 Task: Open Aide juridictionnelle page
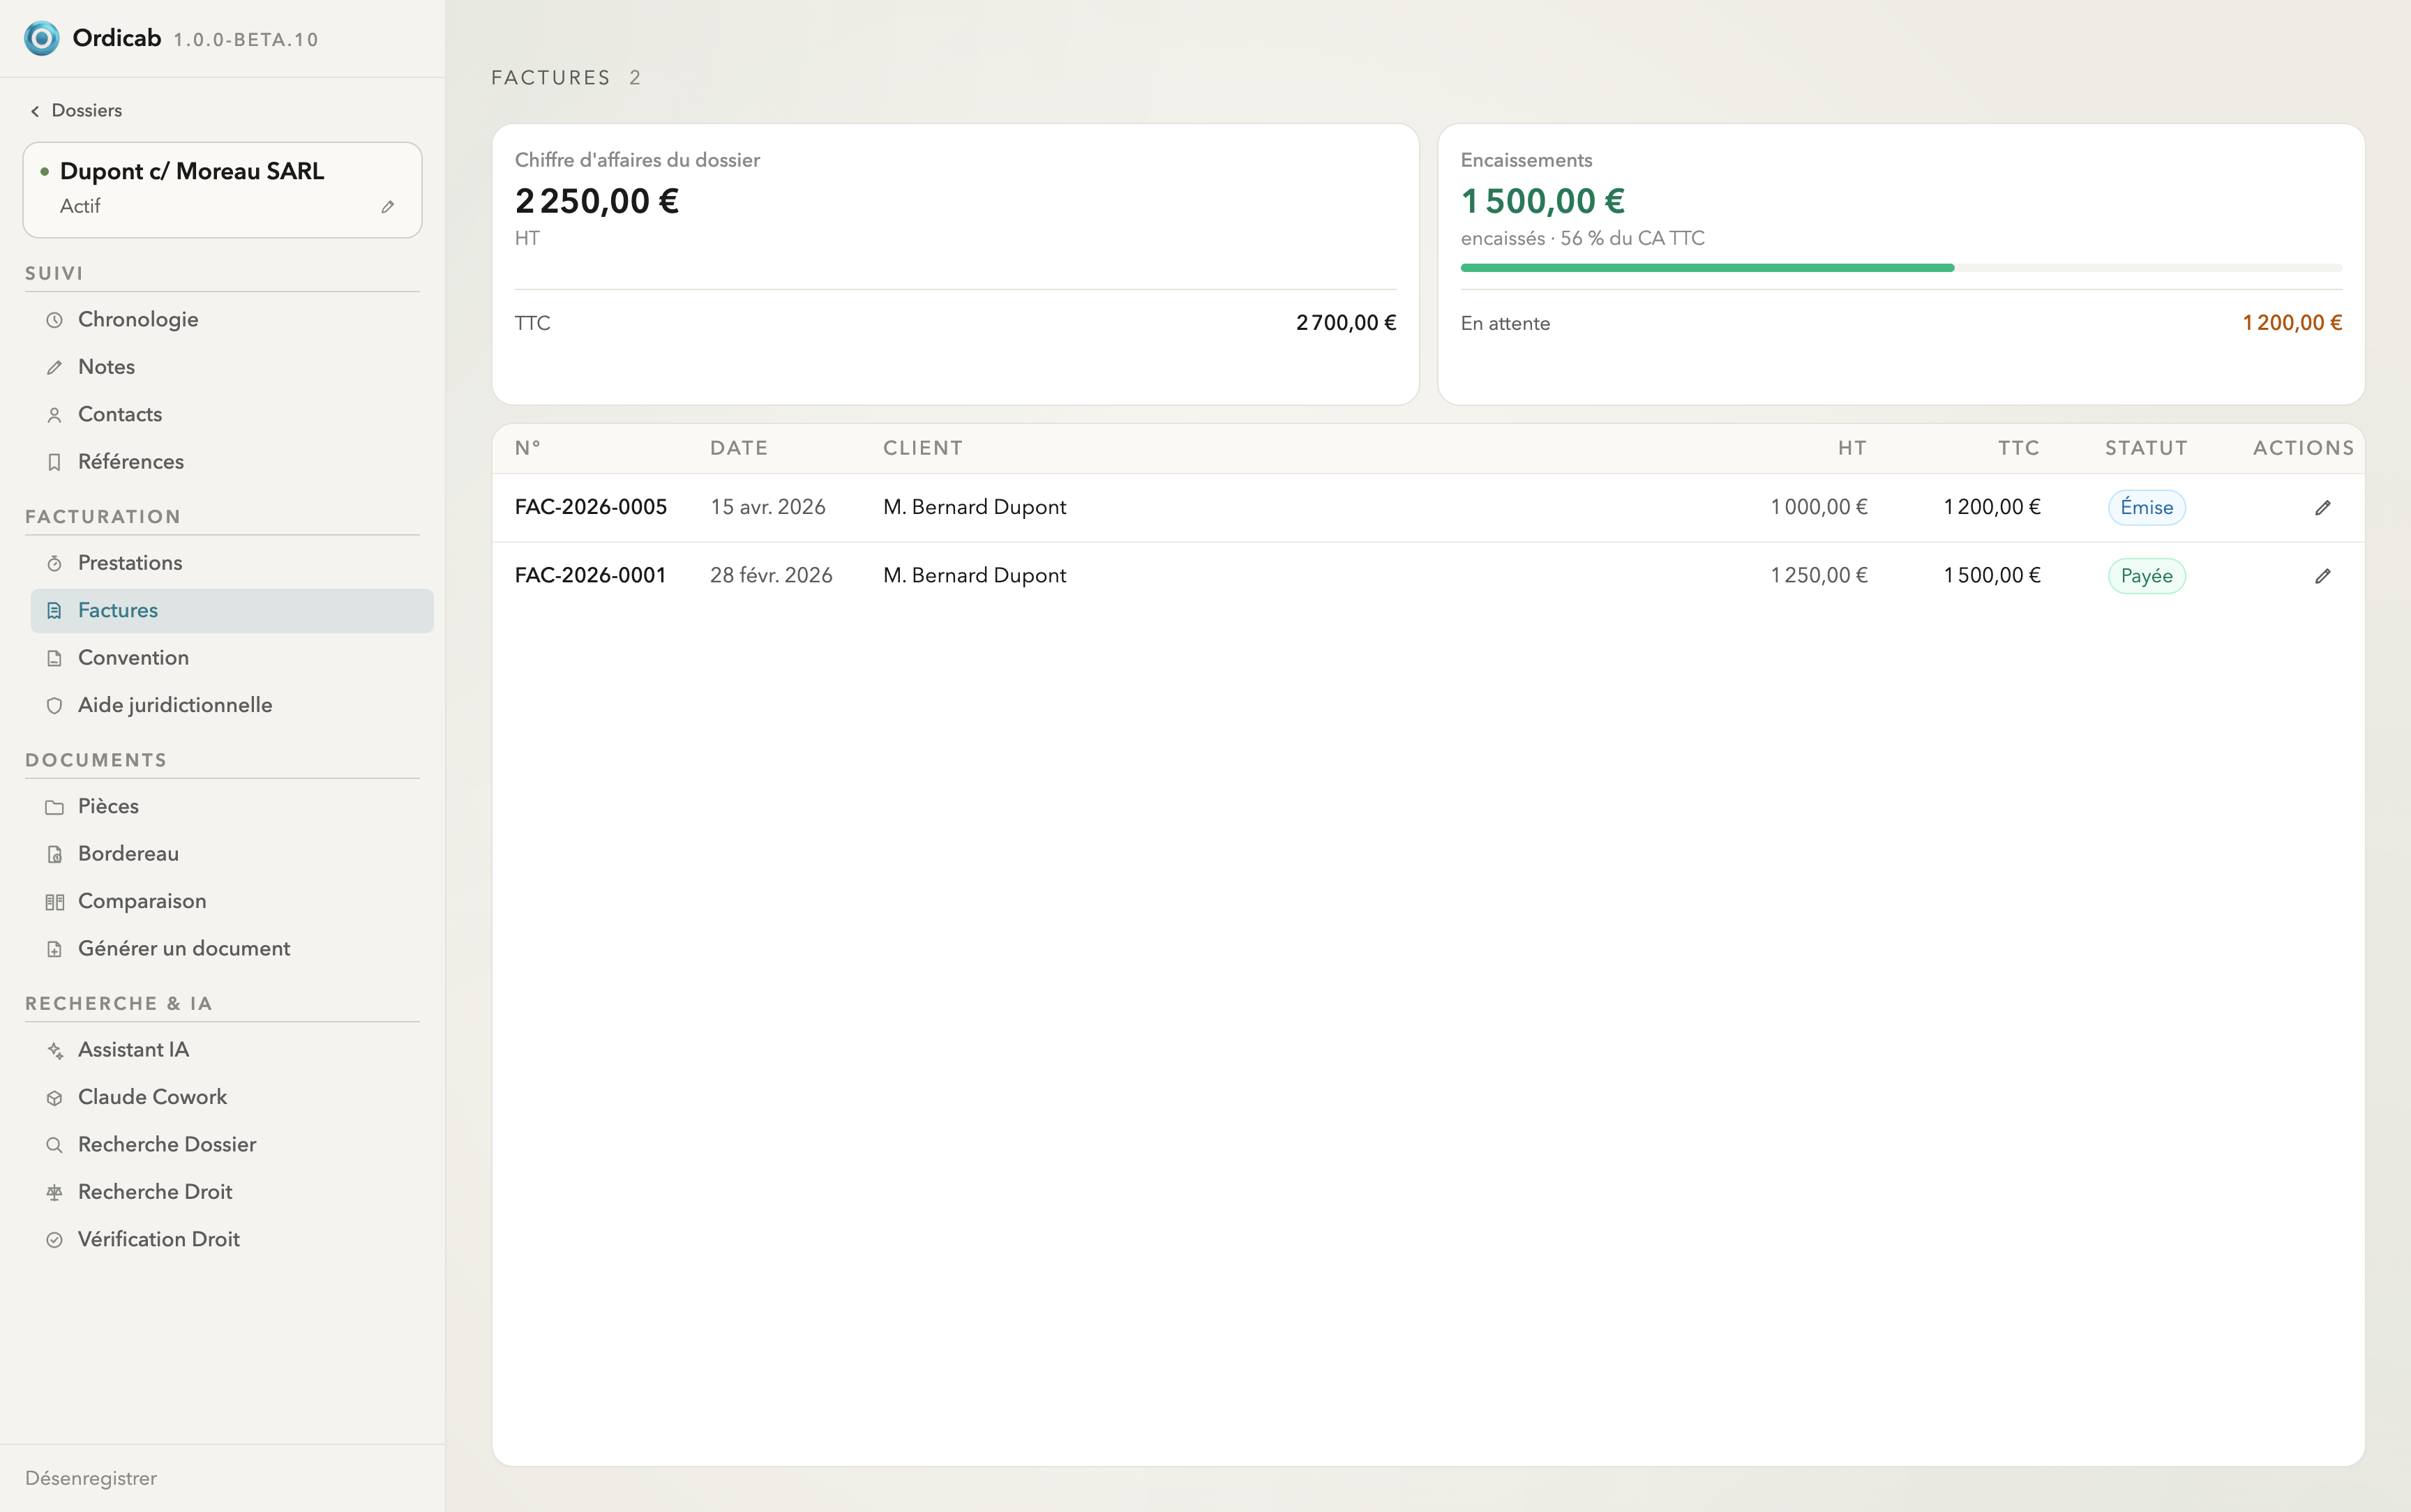click(232, 705)
